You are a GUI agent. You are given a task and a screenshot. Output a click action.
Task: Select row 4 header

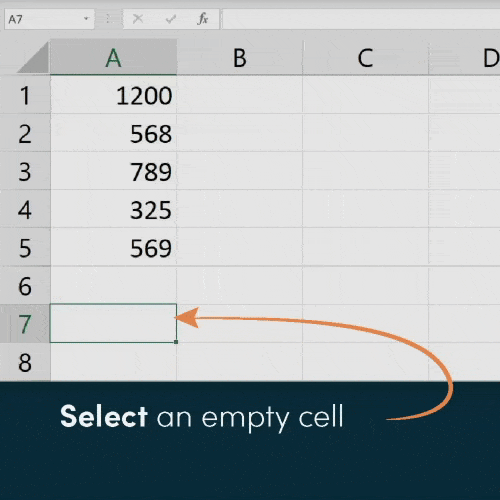click(25, 209)
